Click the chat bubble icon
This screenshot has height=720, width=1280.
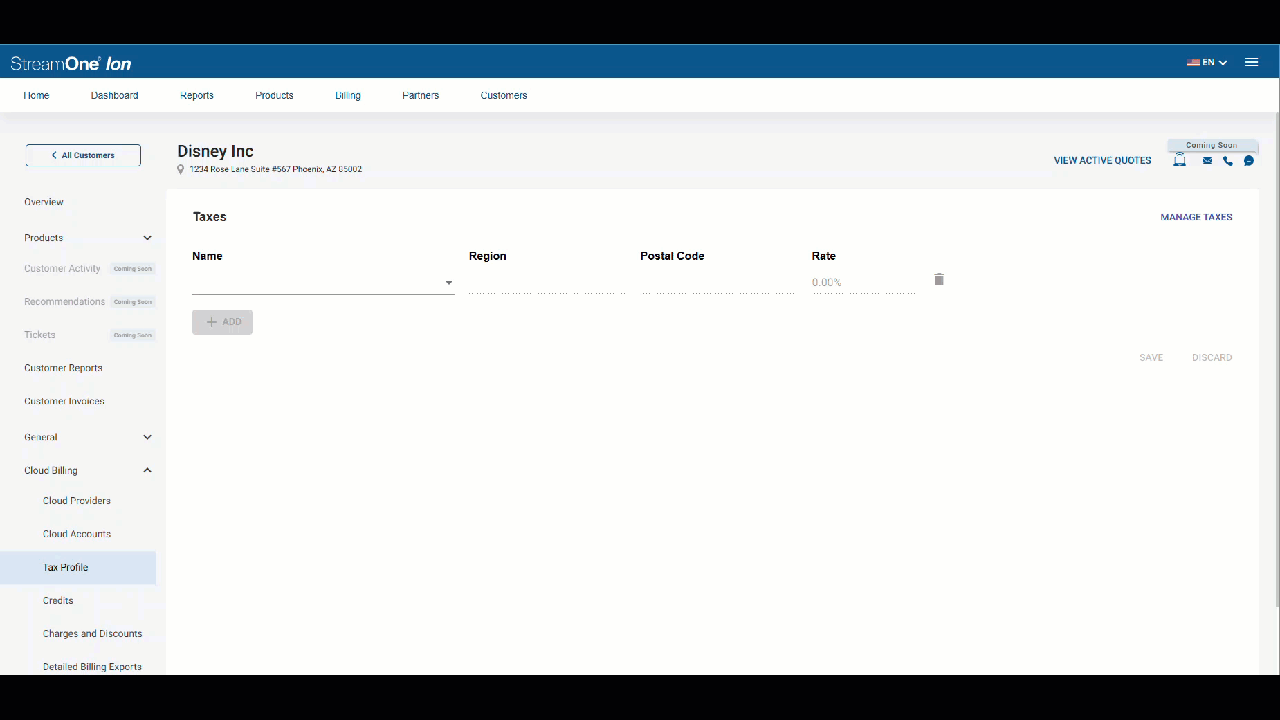click(x=1249, y=160)
